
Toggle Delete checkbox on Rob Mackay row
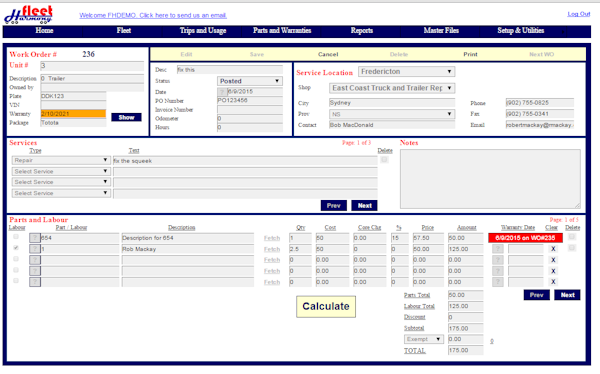[572, 248]
